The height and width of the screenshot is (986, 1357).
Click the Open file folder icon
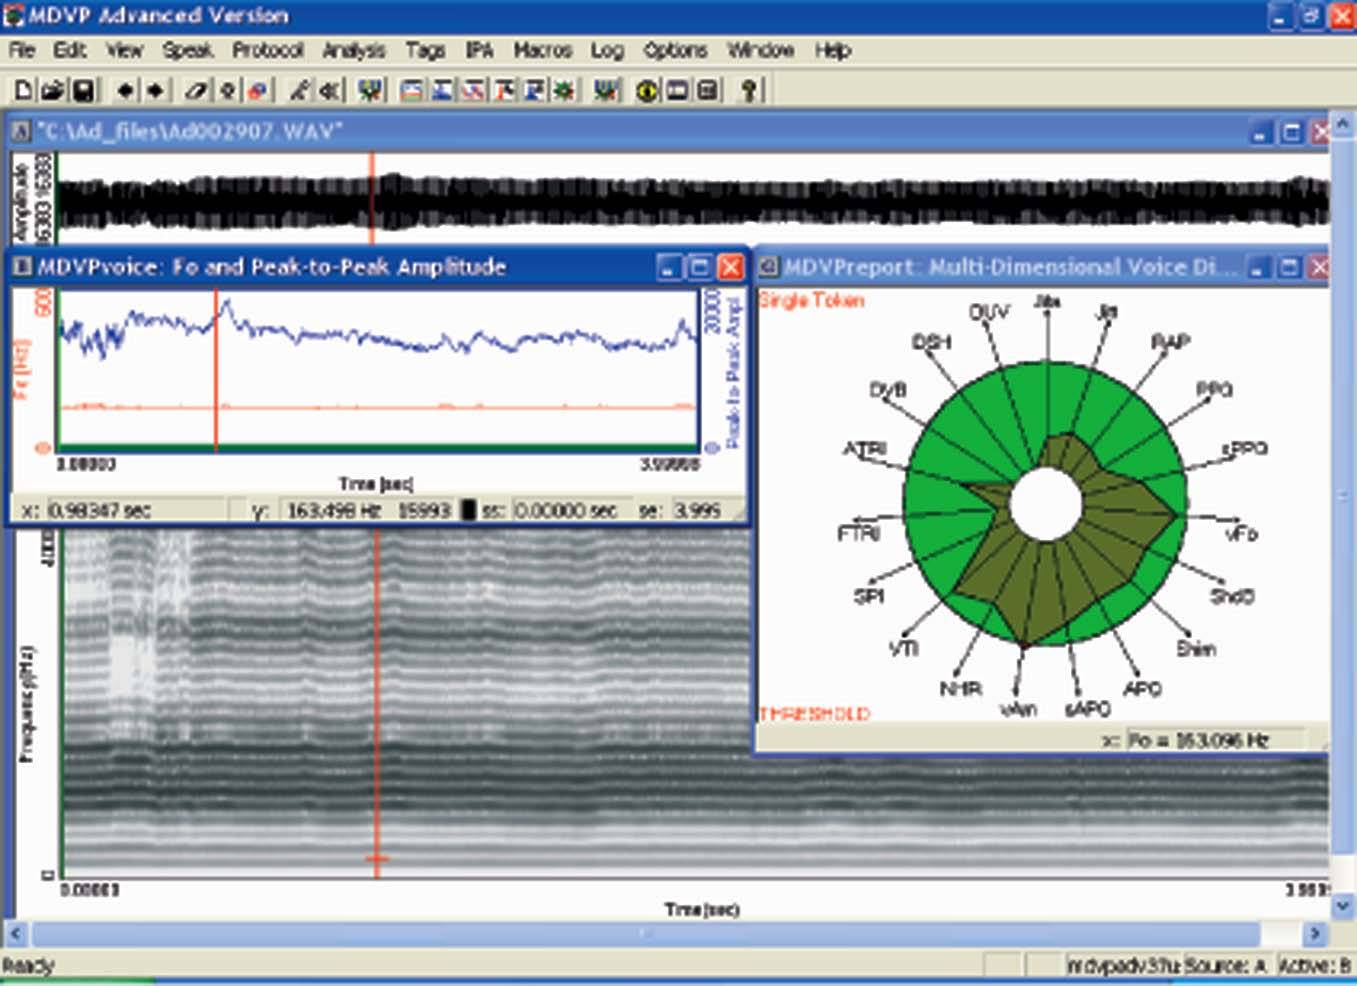(x=52, y=91)
